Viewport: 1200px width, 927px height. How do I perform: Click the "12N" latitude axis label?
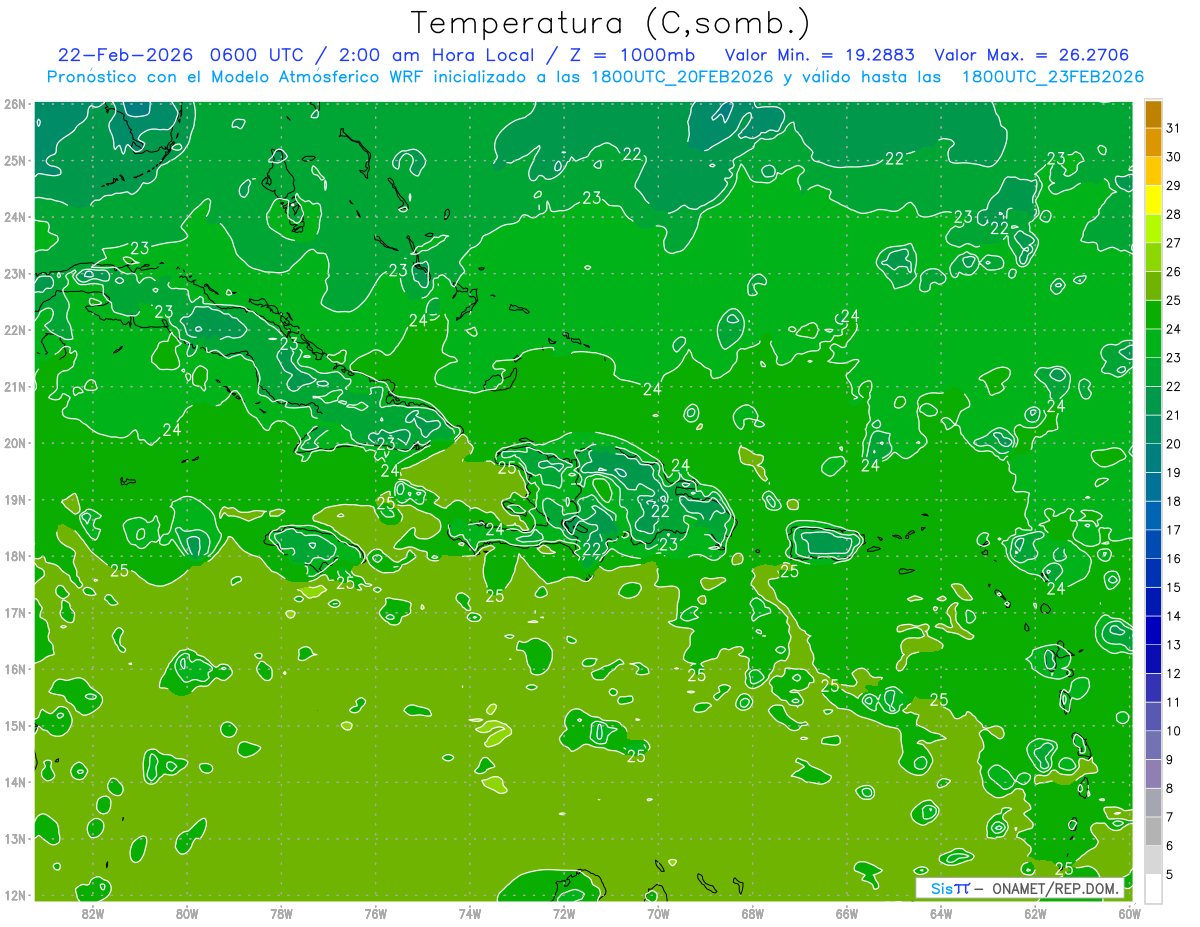(14, 895)
